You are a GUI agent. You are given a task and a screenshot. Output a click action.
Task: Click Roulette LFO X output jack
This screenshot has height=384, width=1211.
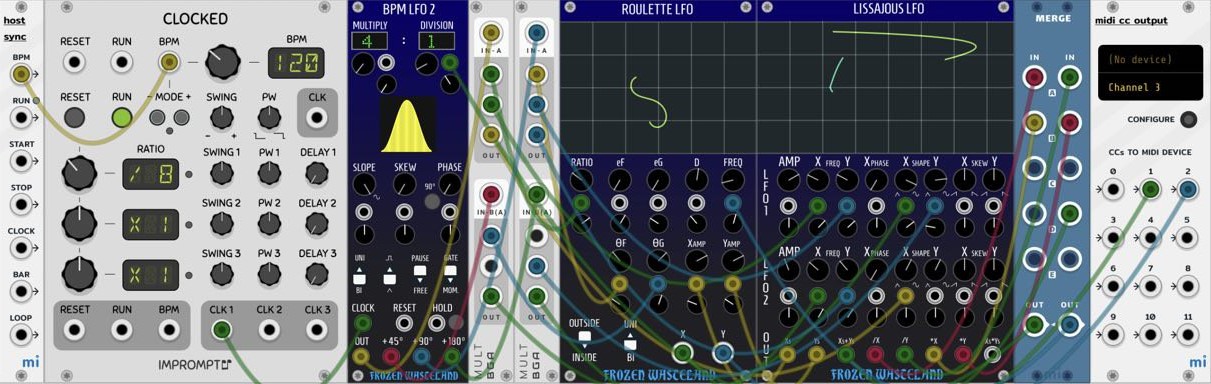click(x=682, y=352)
